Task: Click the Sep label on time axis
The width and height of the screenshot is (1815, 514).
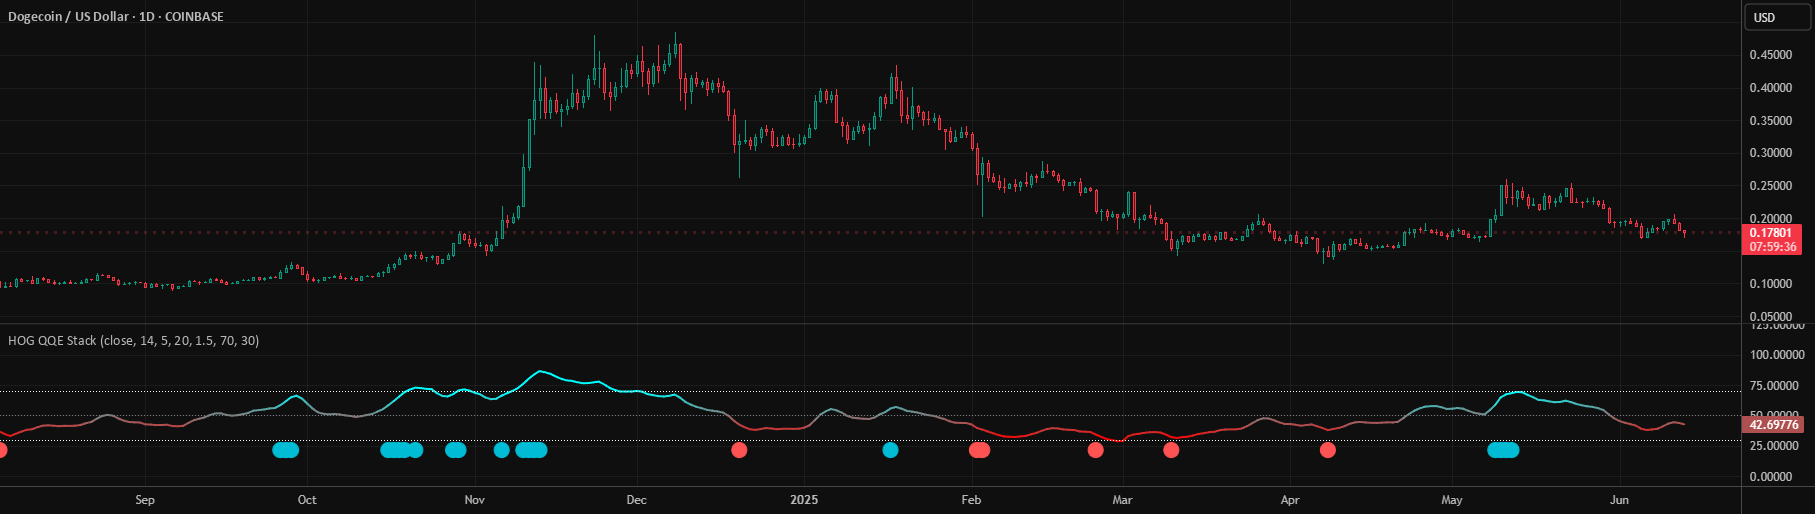Action: (145, 500)
